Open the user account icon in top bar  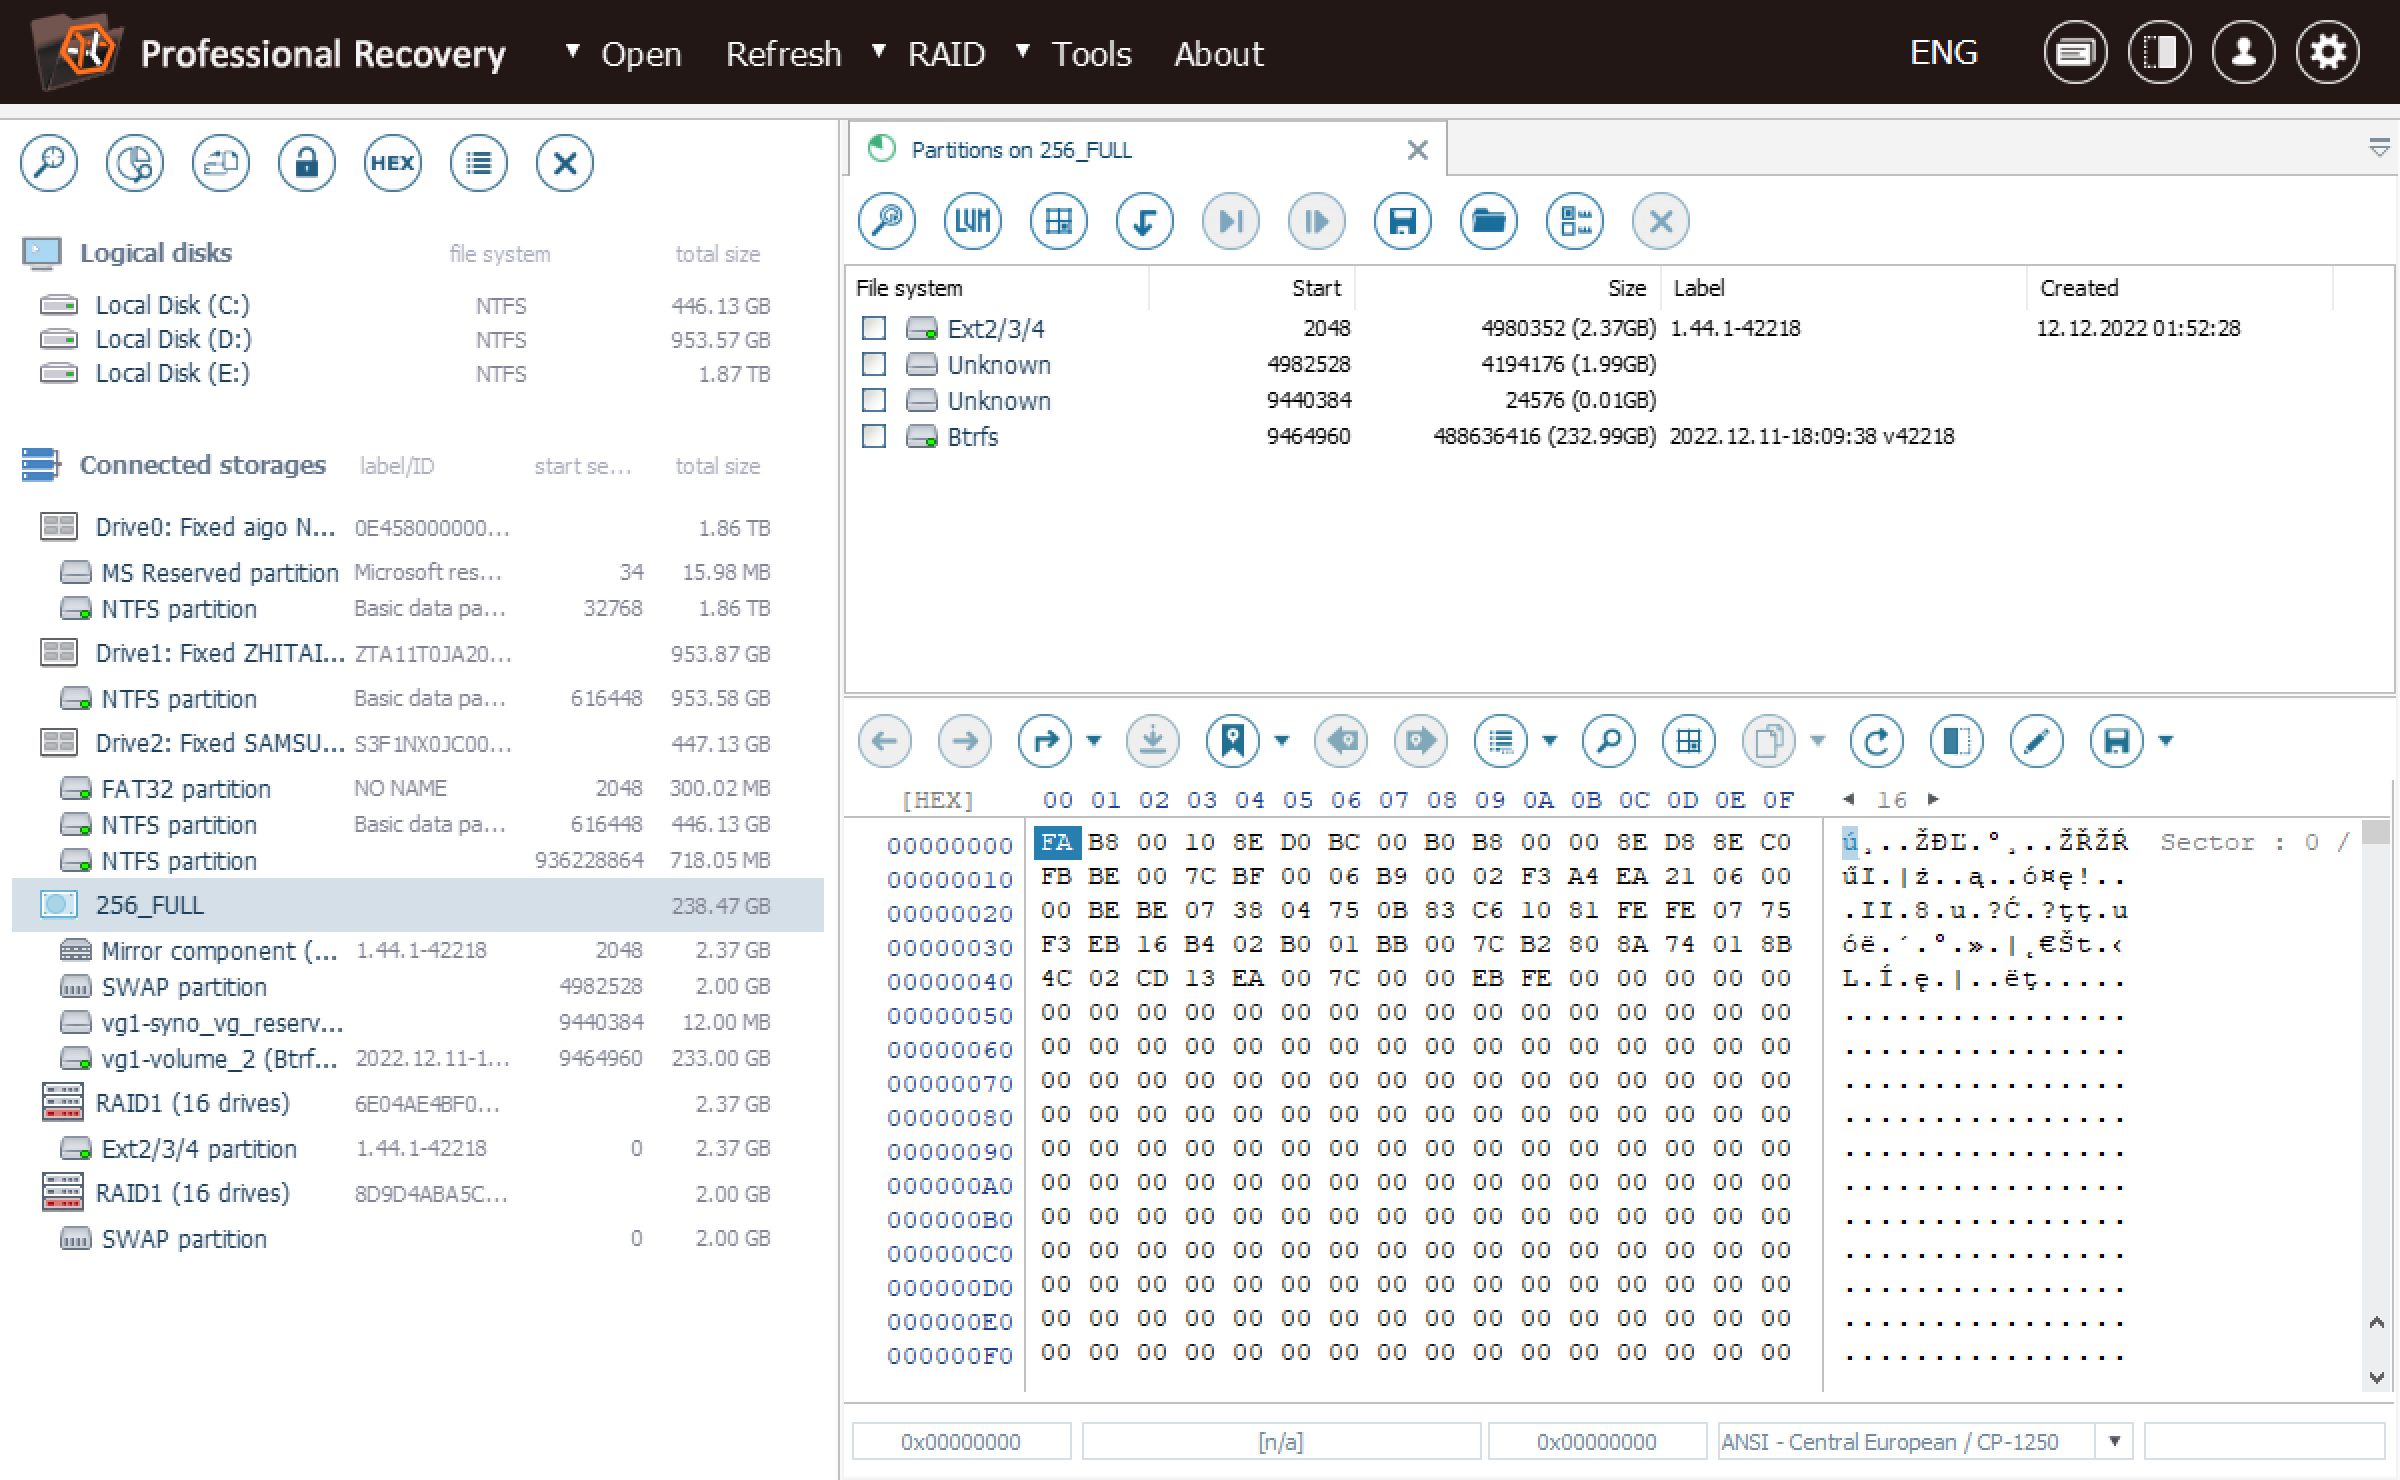(x=2244, y=52)
